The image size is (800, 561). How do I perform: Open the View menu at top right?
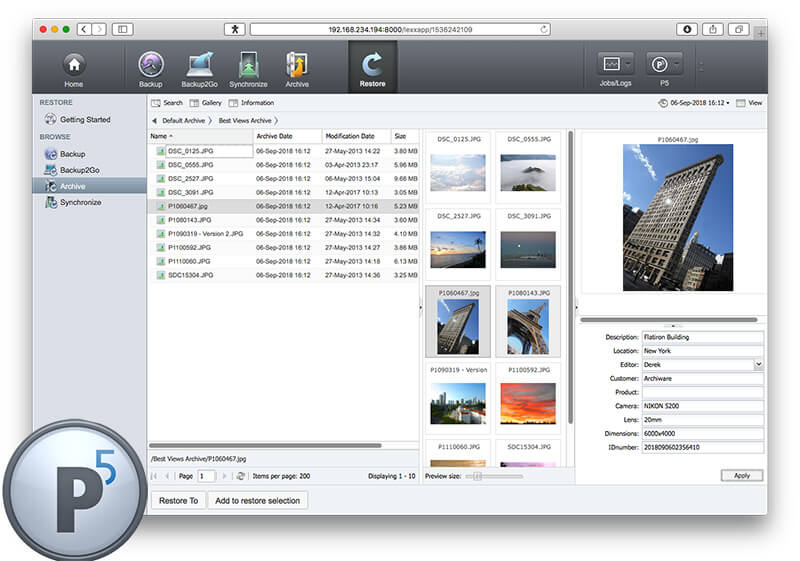coord(749,103)
